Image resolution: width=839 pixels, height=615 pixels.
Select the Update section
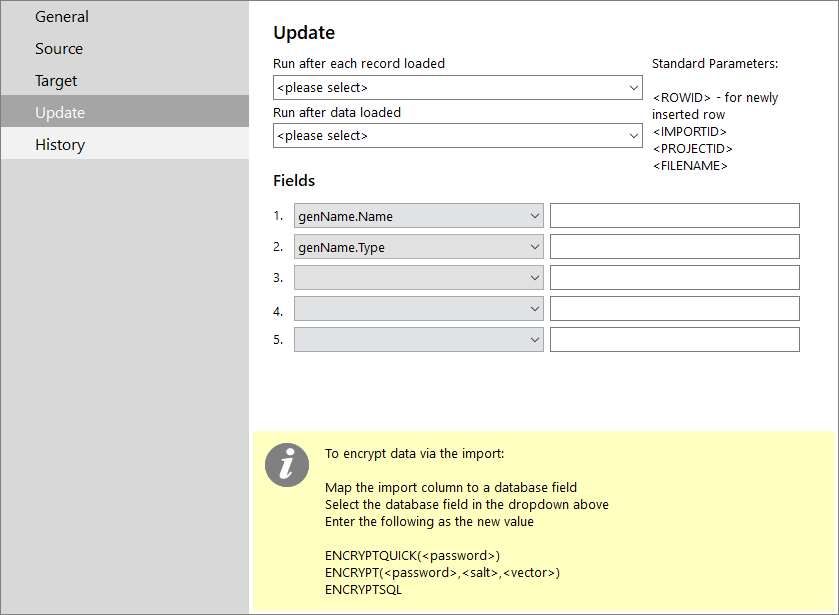pos(125,112)
